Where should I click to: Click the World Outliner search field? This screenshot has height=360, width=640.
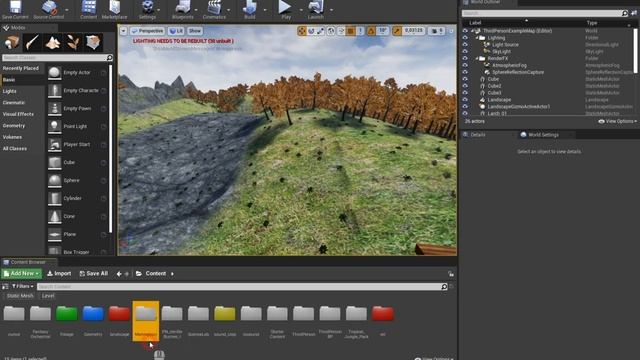545,13
